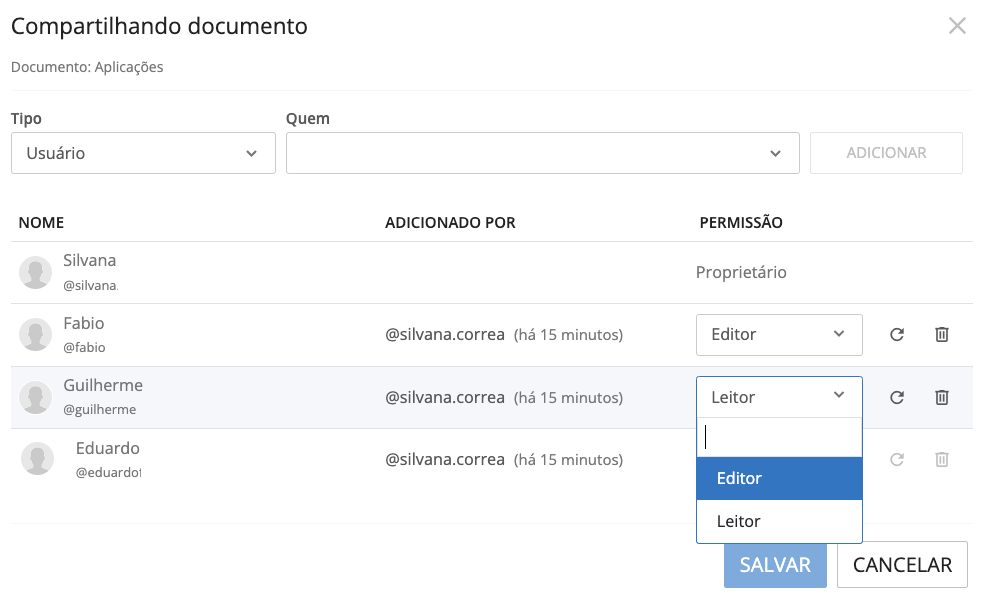Click Guilherme's avatar picture
This screenshot has width=985, height=598.
(x=36, y=397)
